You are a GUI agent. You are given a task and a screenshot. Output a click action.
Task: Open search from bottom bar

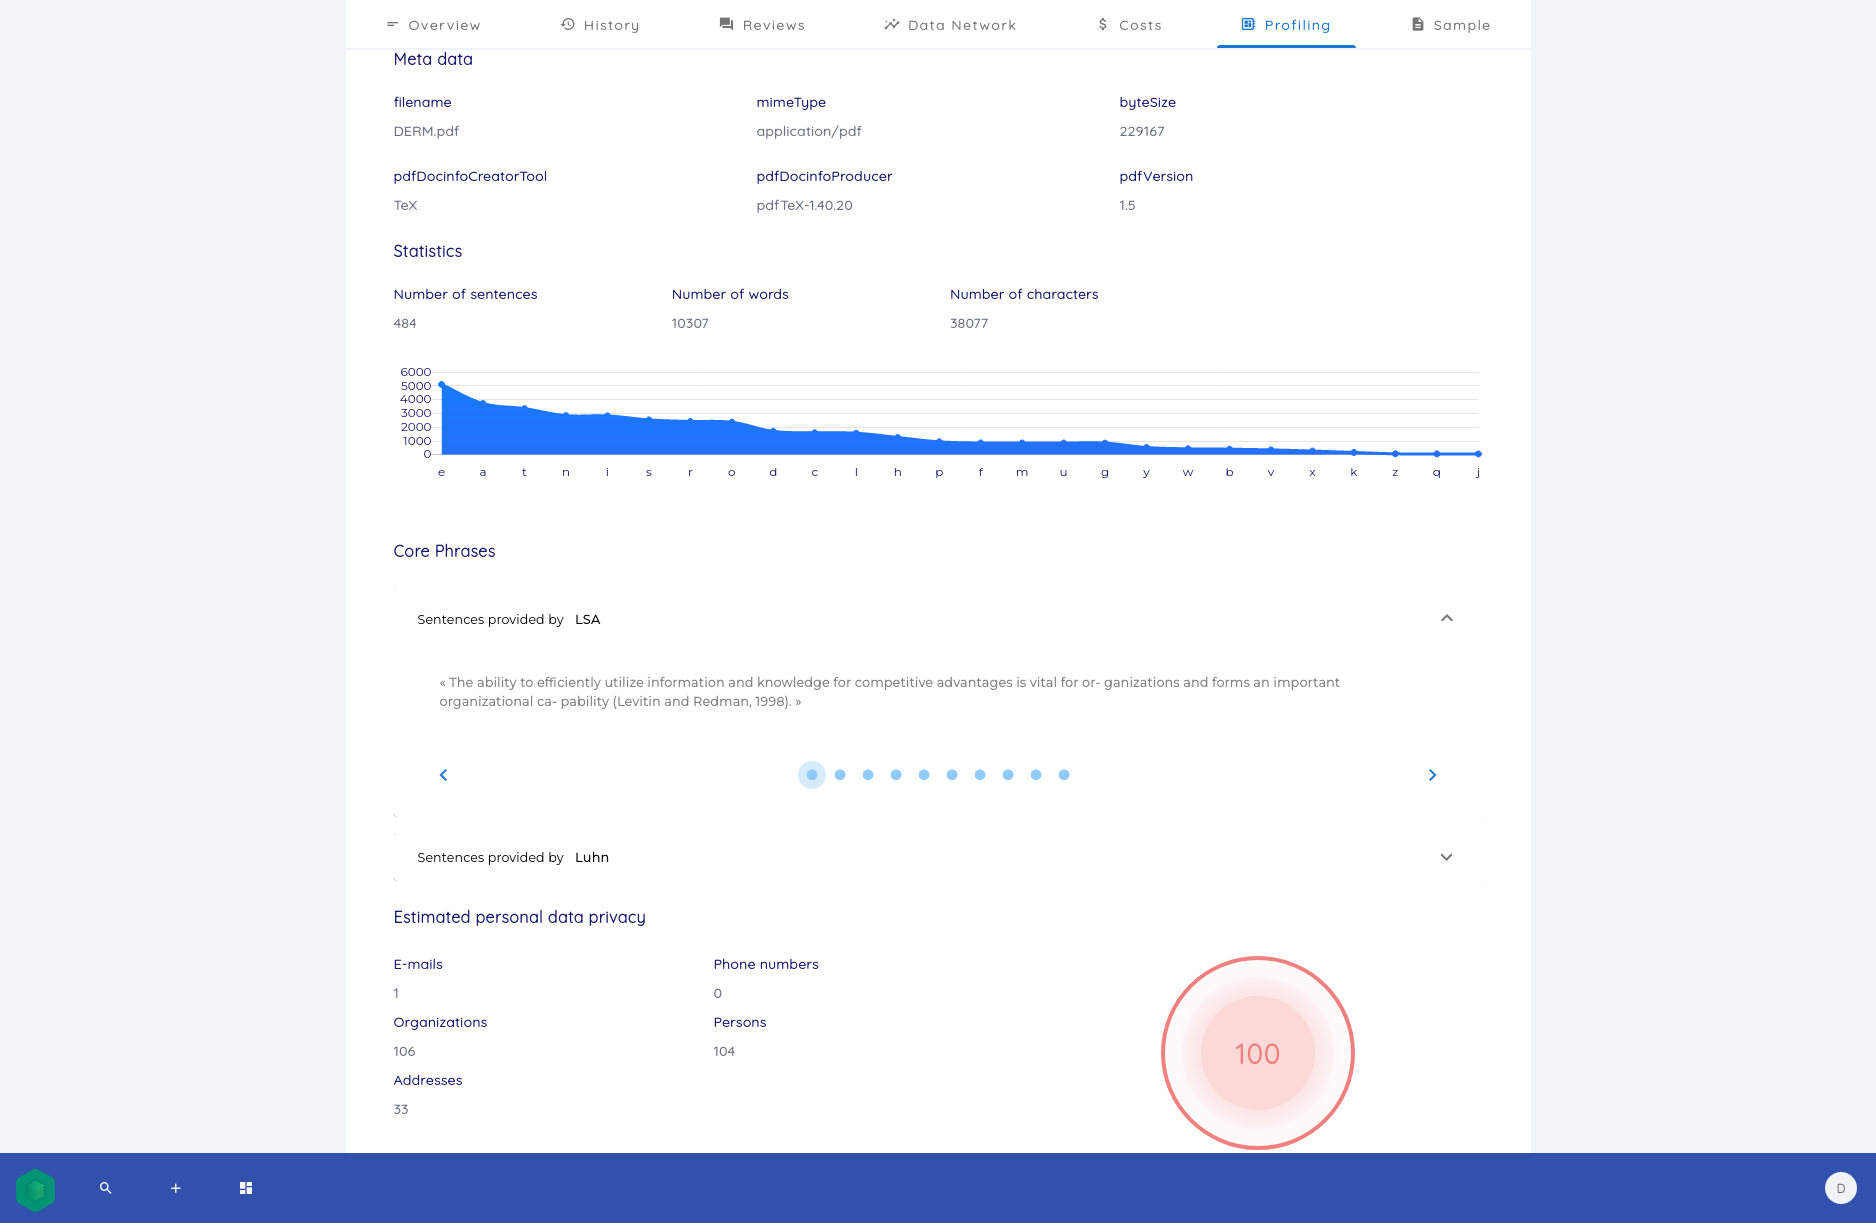pyautogui.click(x=105, y=1188)
